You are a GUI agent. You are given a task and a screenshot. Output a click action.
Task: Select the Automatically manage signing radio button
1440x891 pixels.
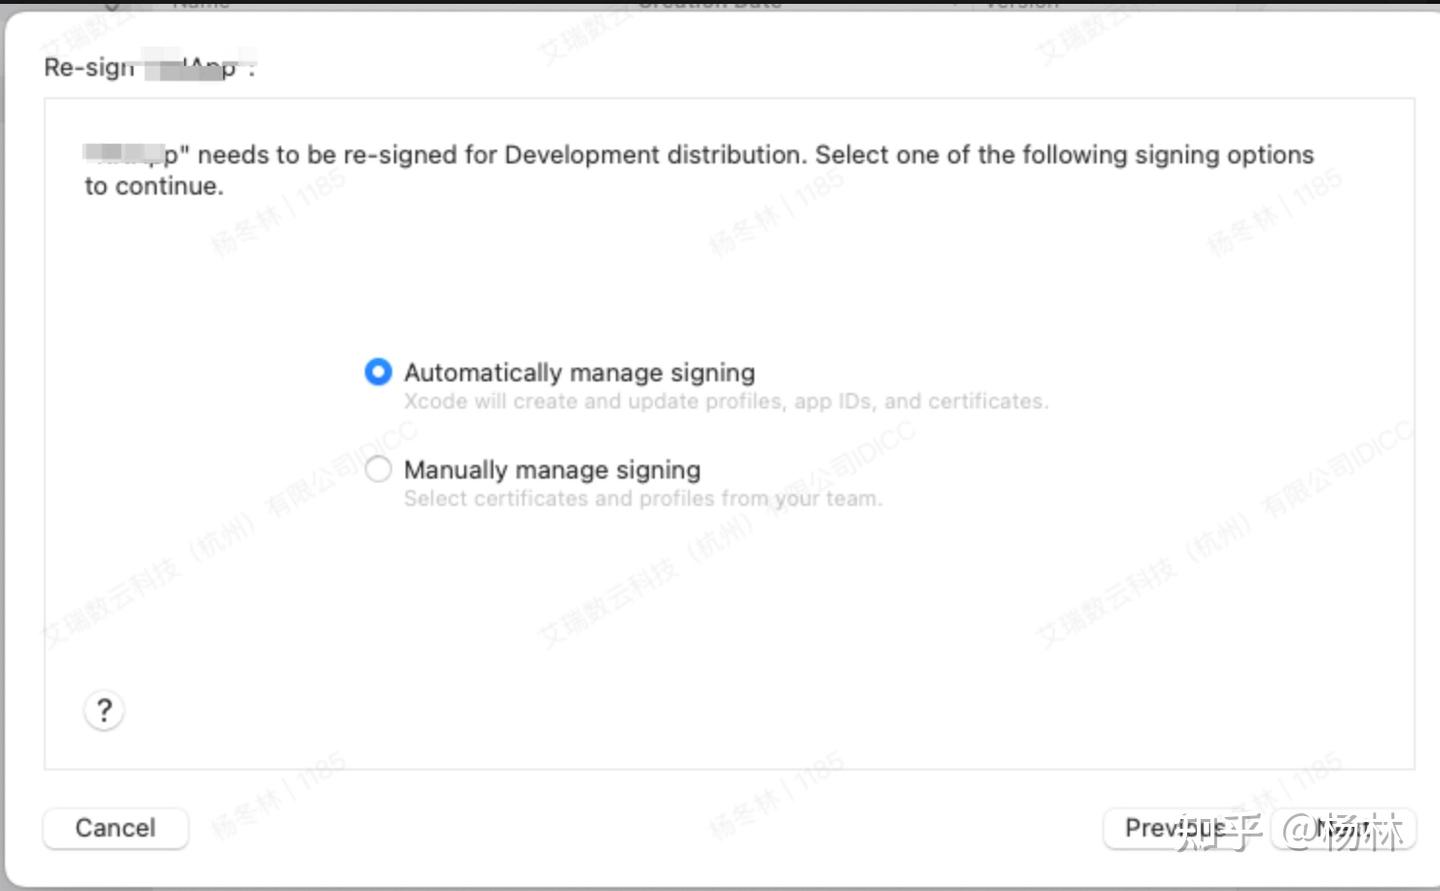pyautogui.click(x=378, y=372)
